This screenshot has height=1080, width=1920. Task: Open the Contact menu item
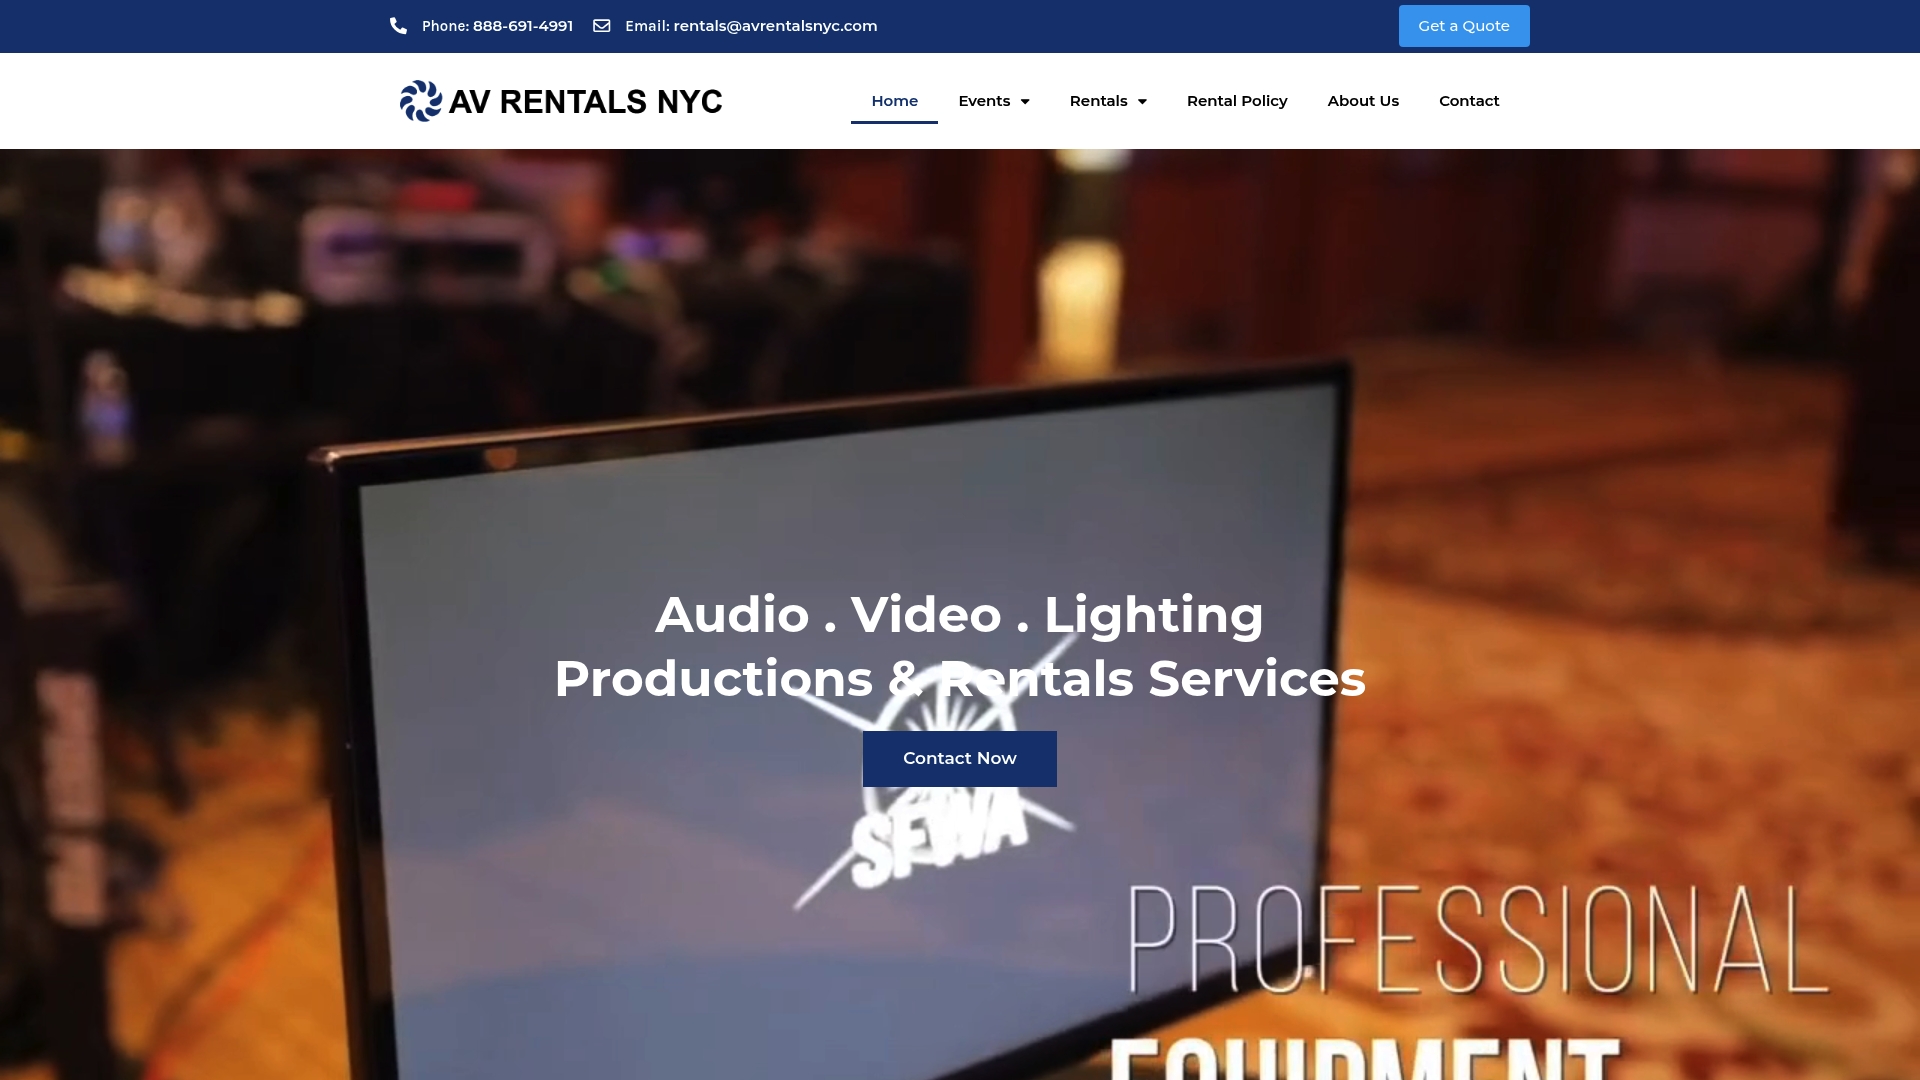point(1469,101)
